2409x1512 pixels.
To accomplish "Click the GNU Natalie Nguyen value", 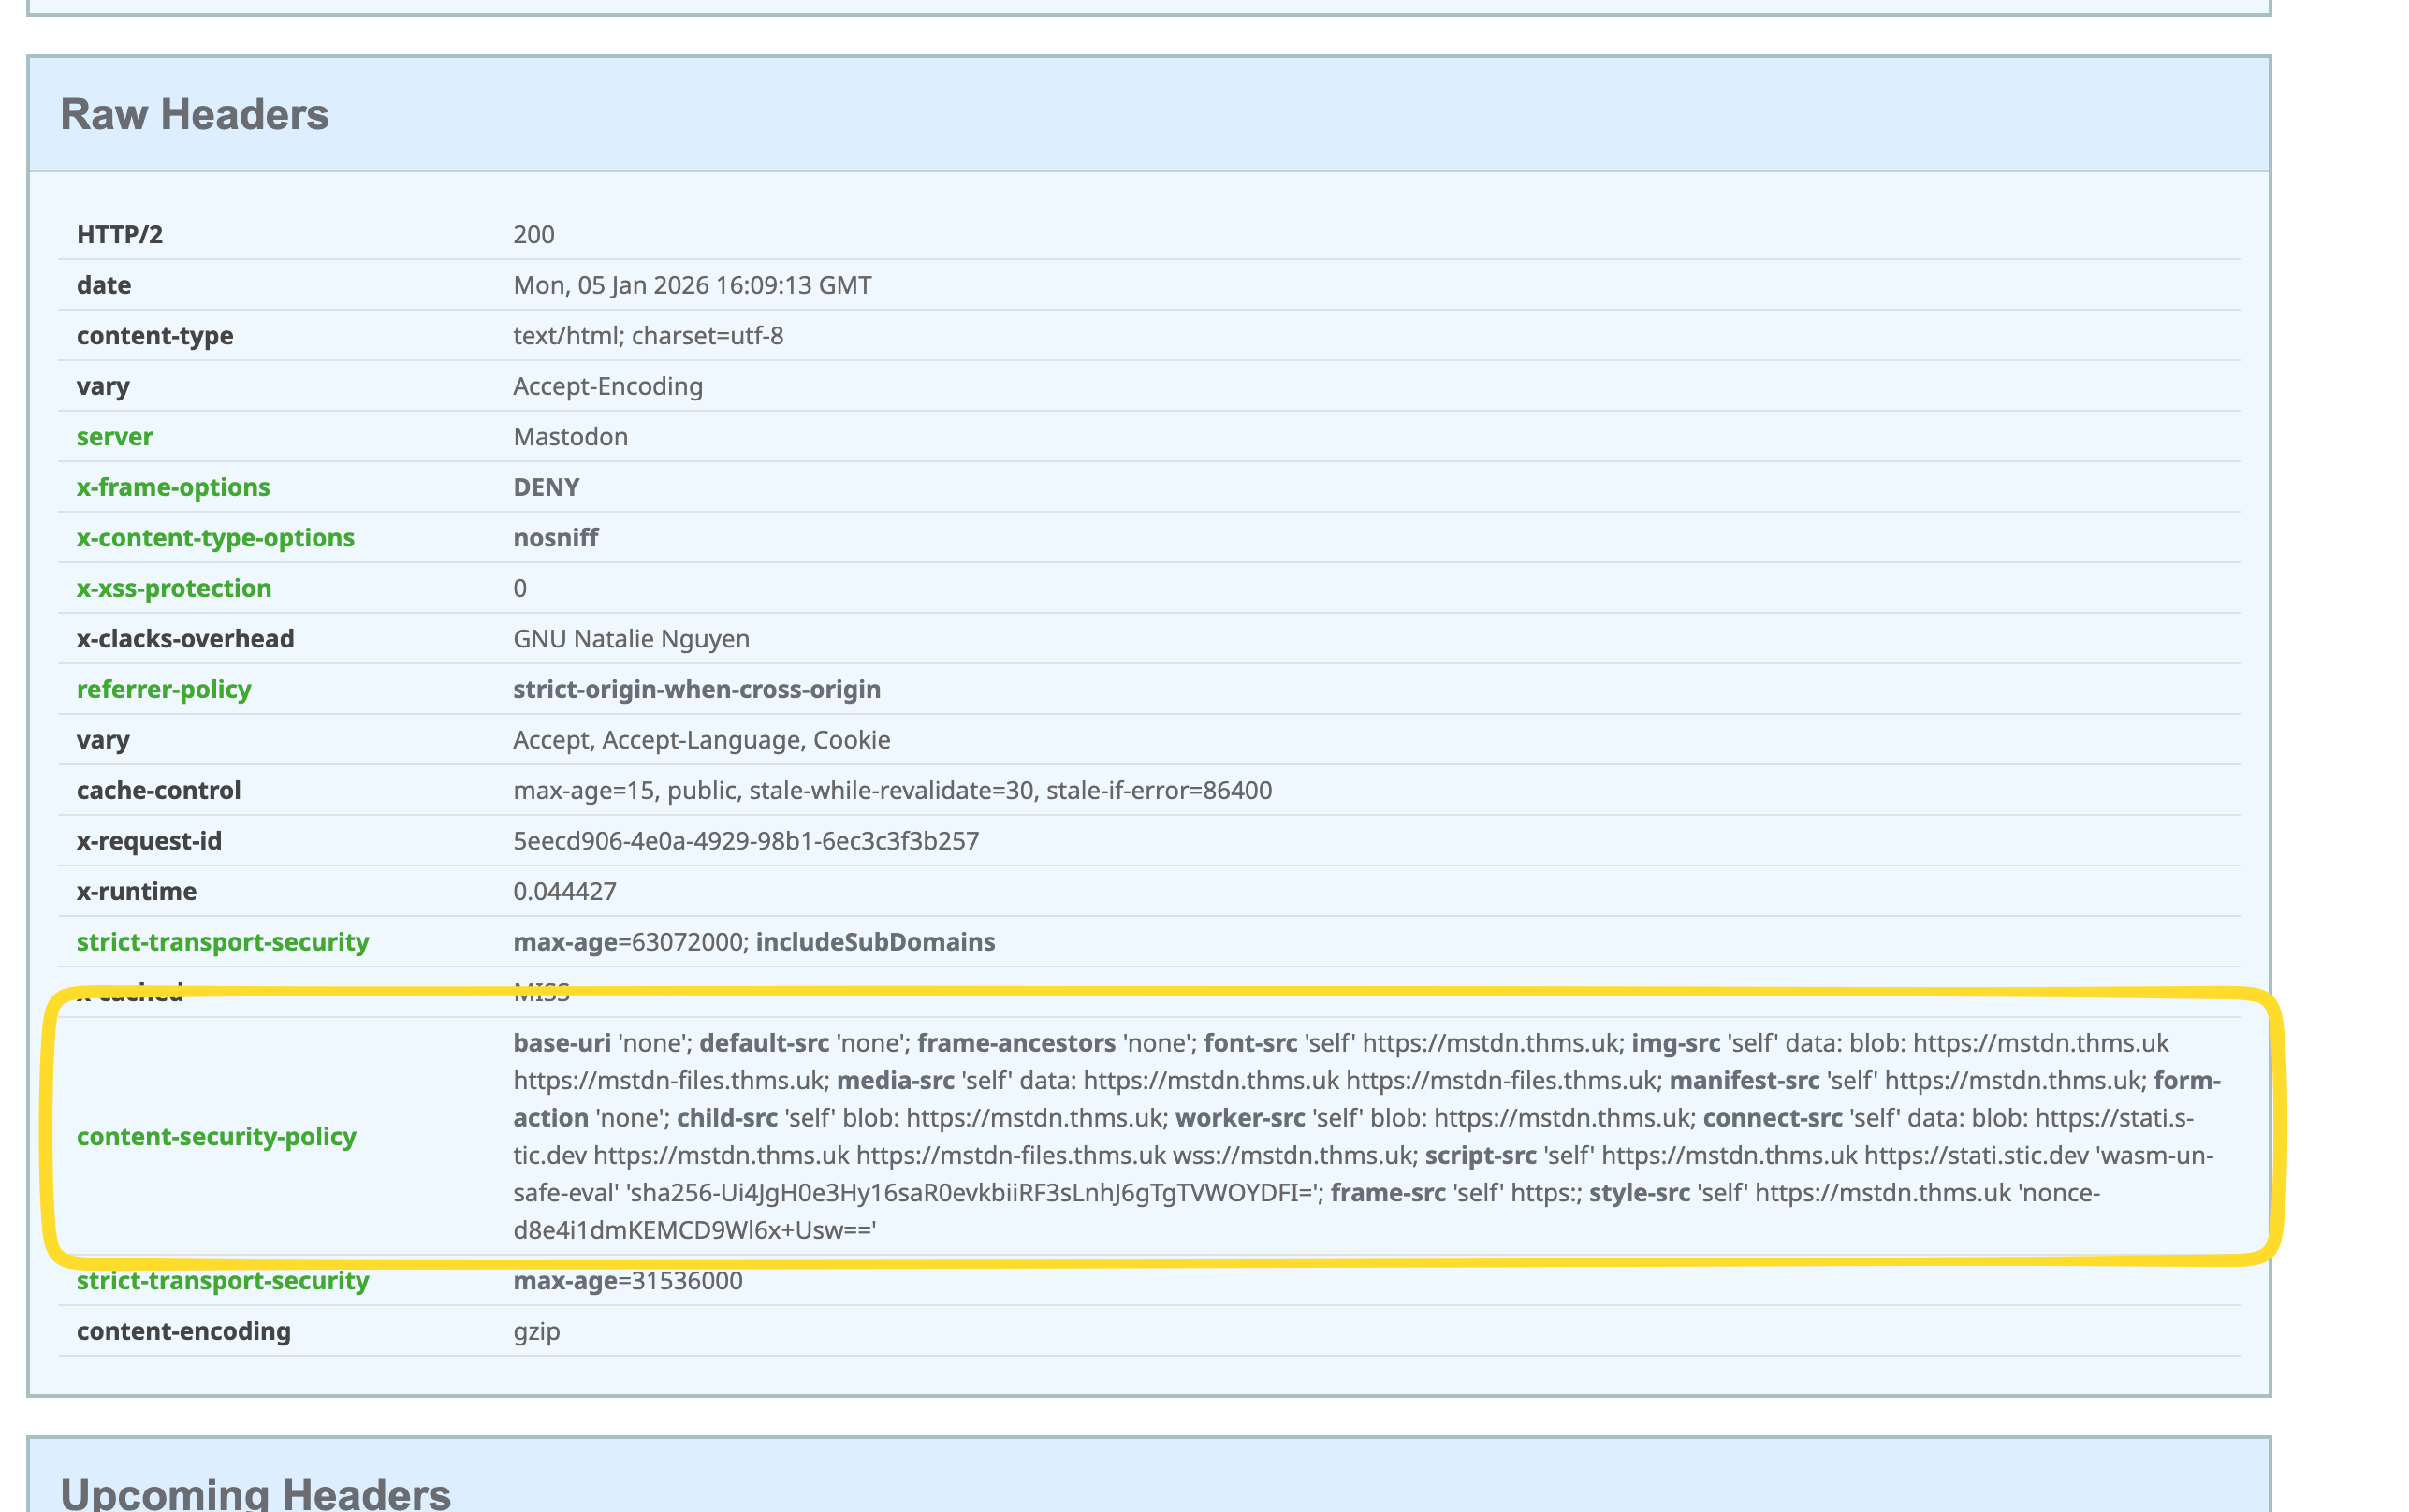I will pyautogui.click(x=631, y=638).
